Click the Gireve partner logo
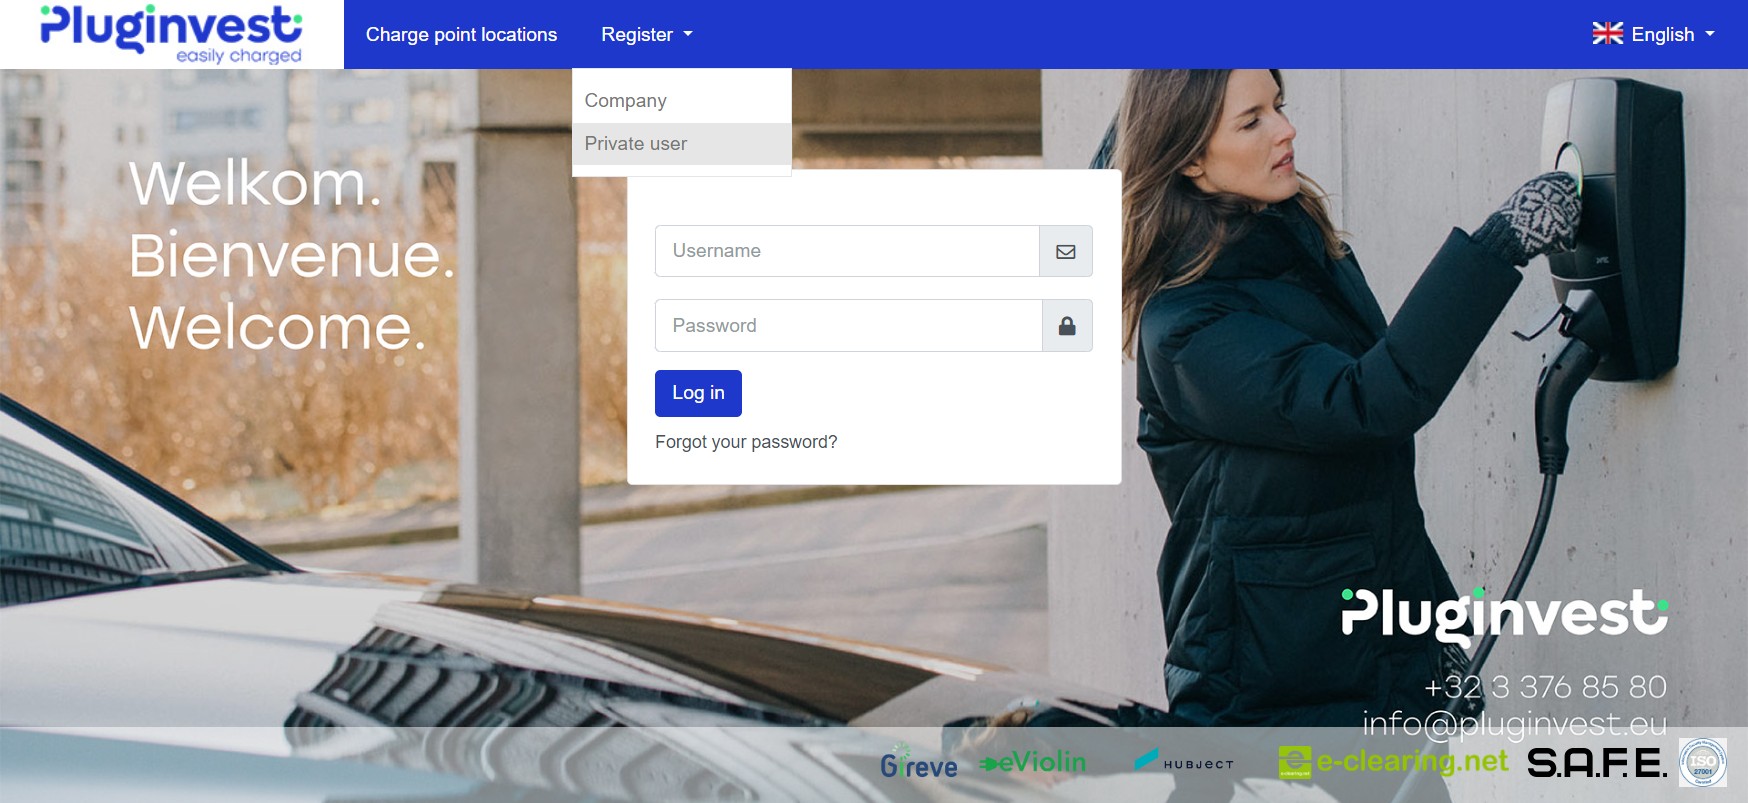 (x=918, y=763)
